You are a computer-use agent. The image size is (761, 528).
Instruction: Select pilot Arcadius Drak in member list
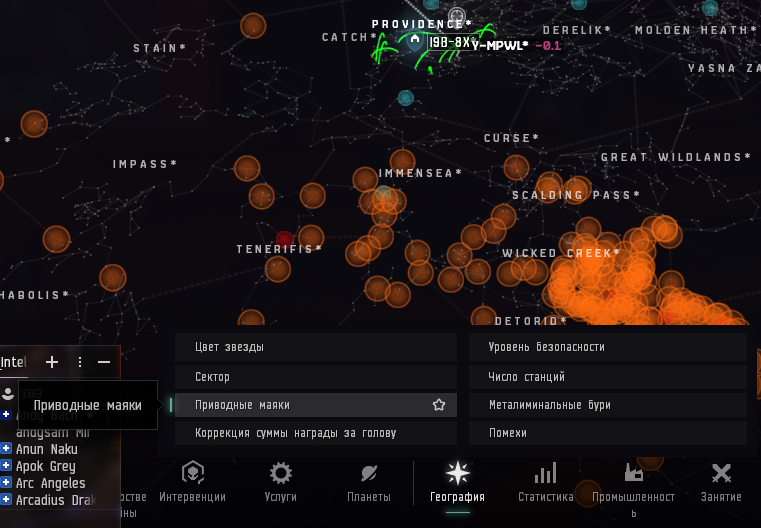tap(56, 500)
